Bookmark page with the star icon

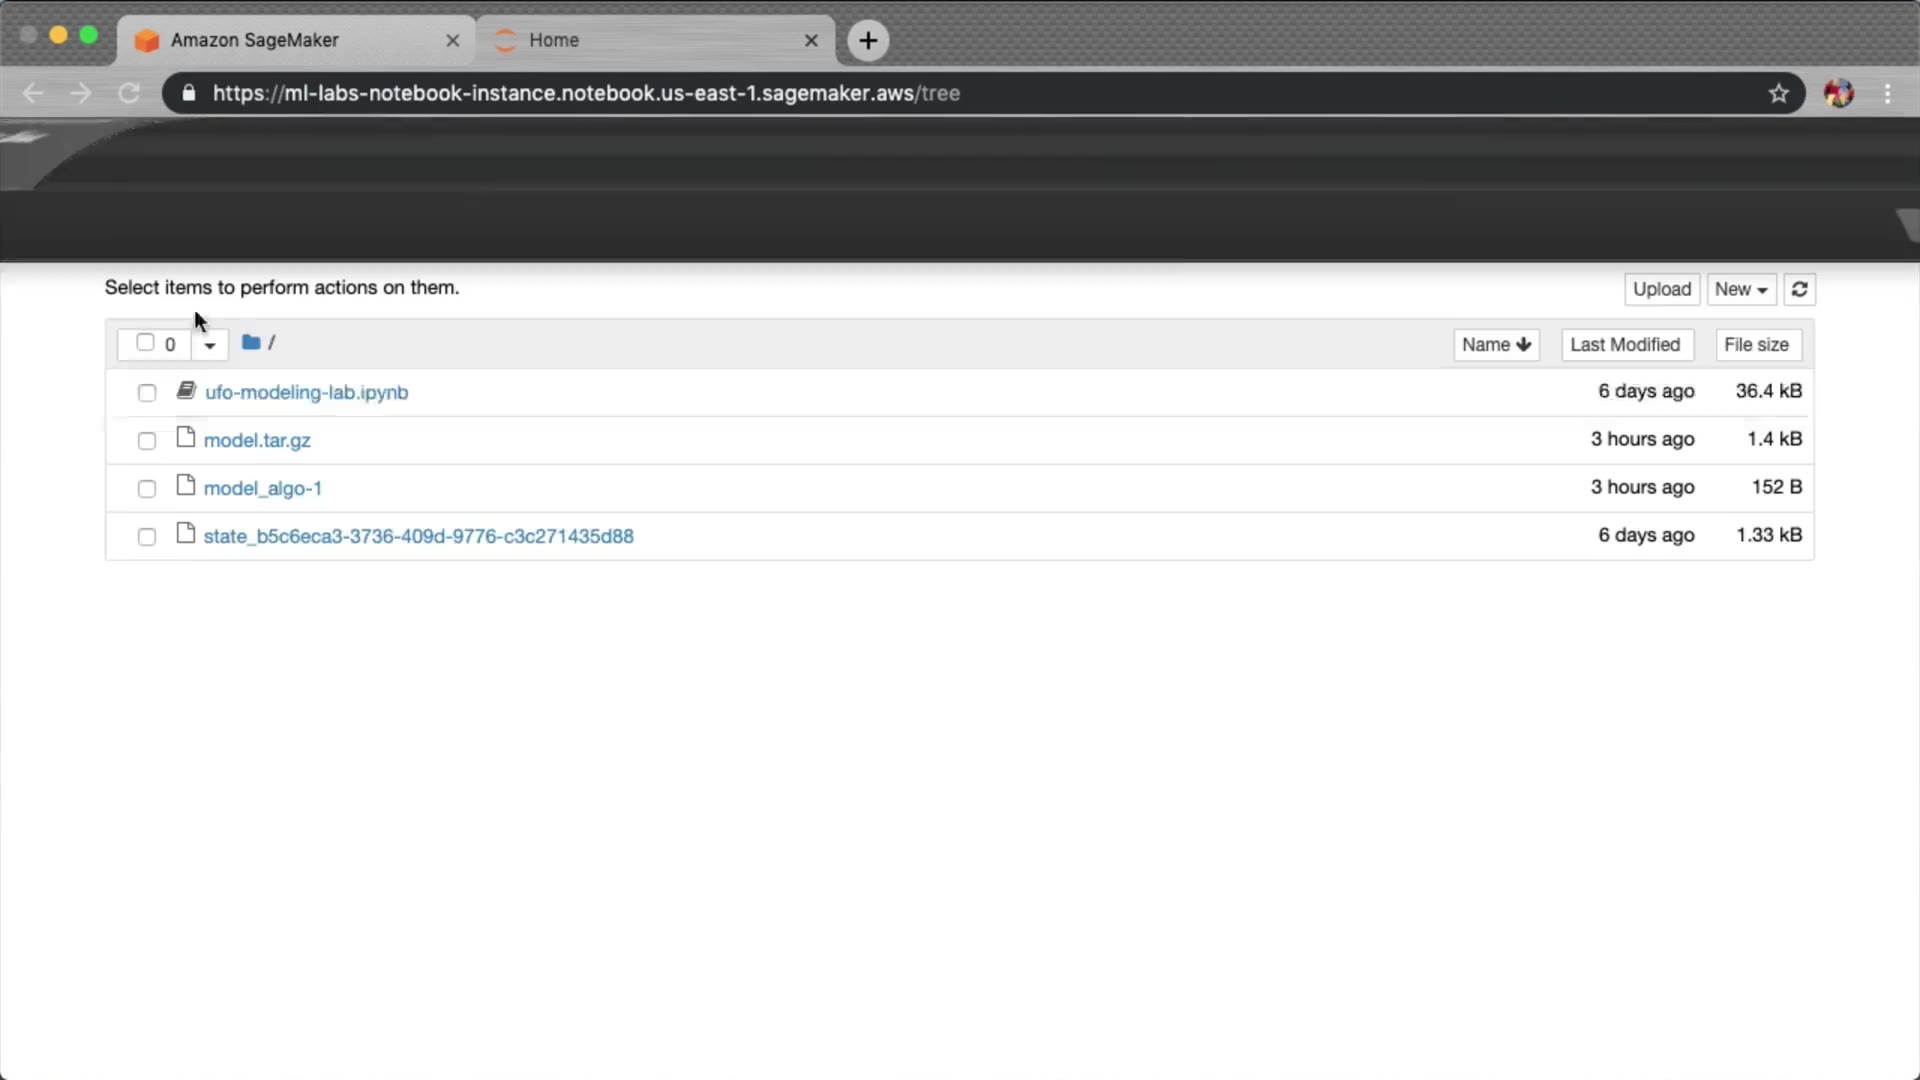point(1778,93)
